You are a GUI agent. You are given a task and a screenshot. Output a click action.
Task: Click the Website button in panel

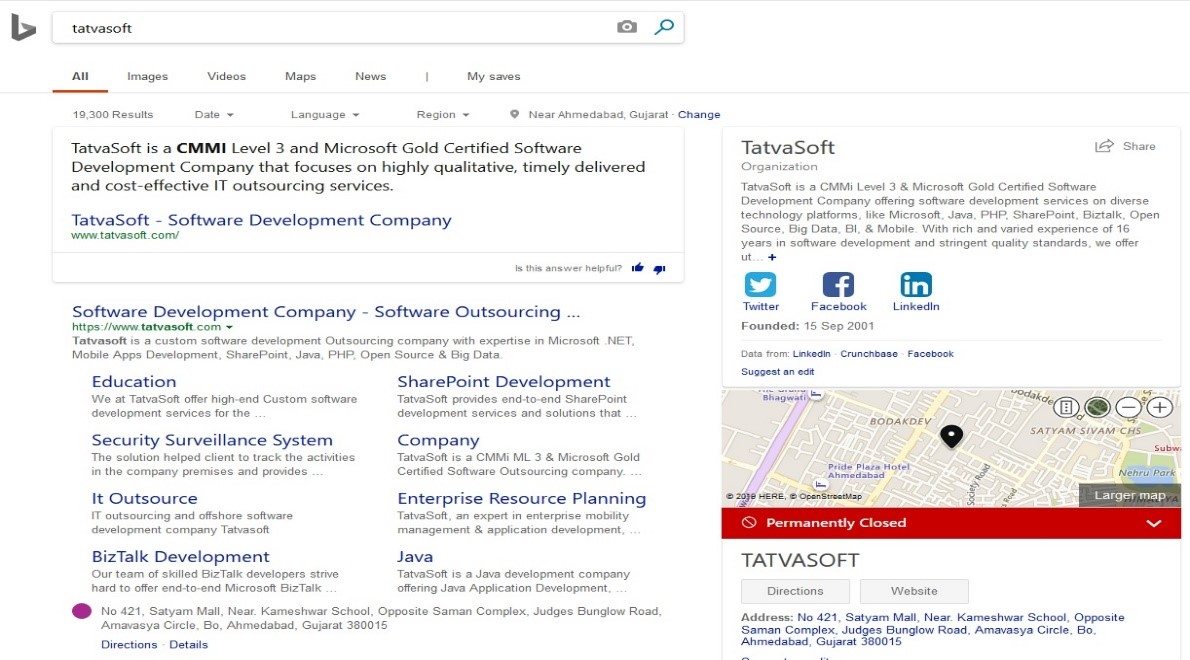[914, 591]
